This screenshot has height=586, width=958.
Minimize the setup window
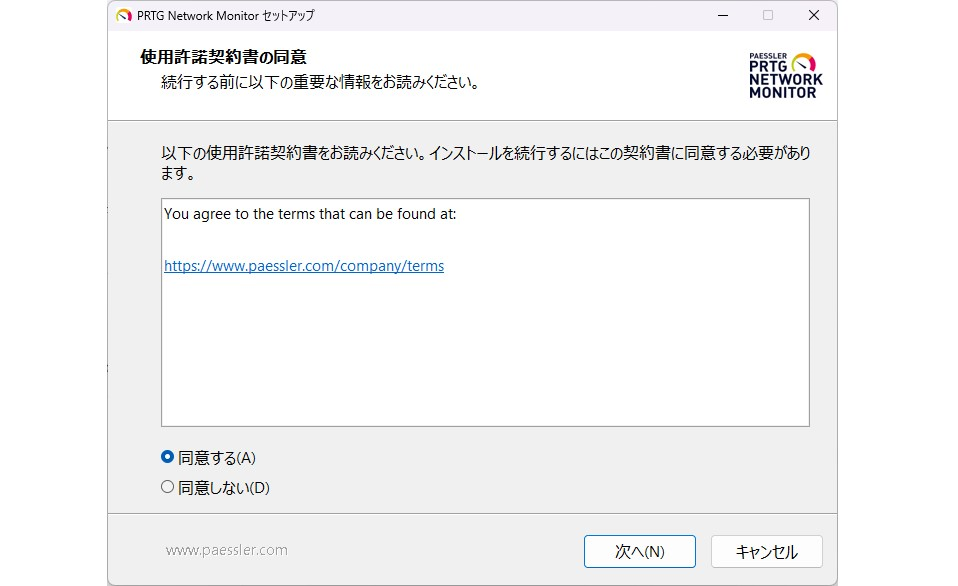tap(723, 15)
